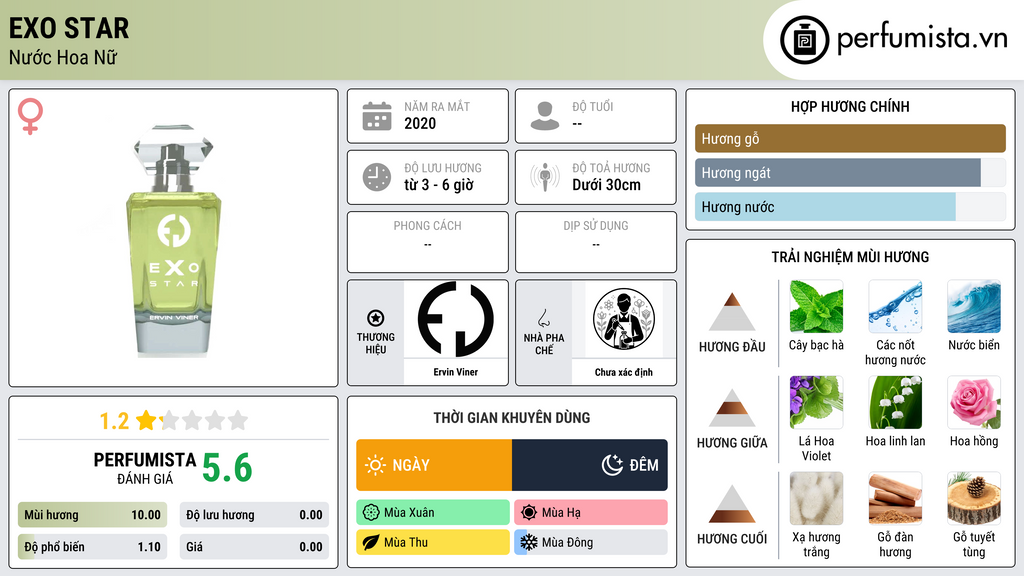
Task: Click the Hương ngát accord bar
Action: pos(850,173)
